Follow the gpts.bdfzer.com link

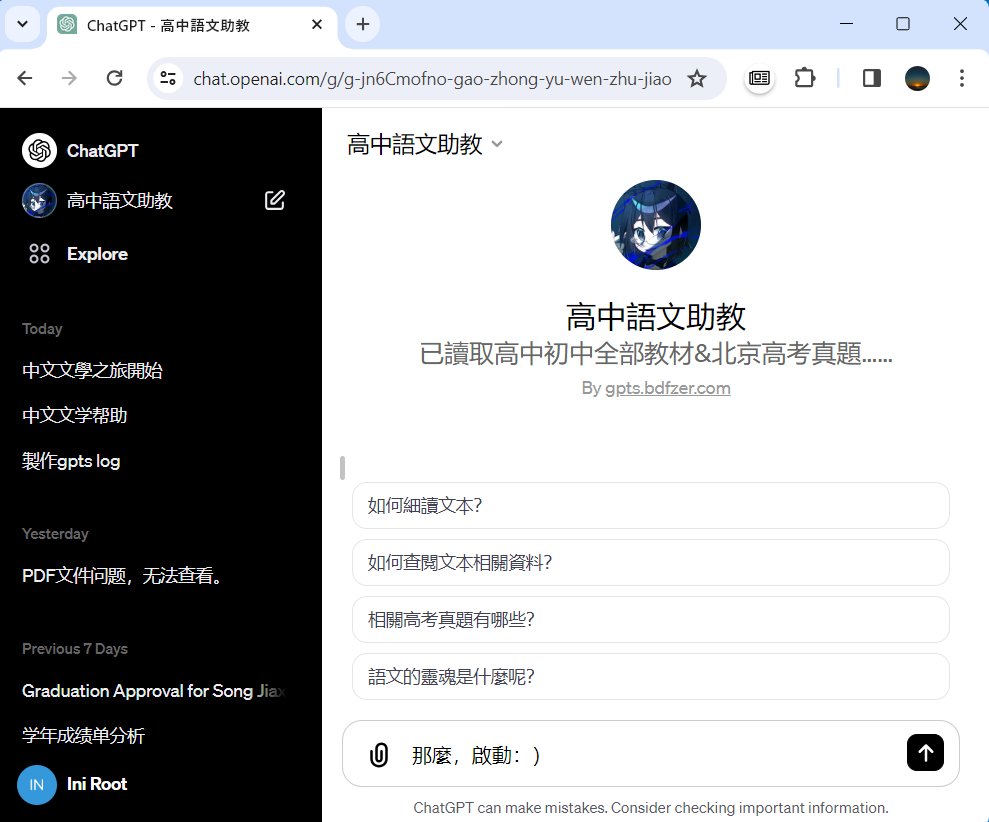(x=667, y=388)
